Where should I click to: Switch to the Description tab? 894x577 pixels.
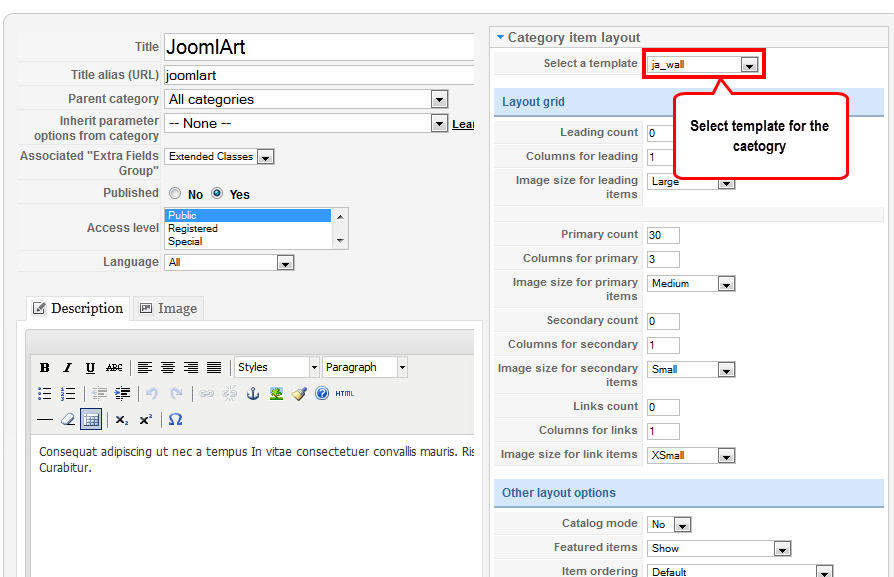pyautogui.click(x=78, y=308)
